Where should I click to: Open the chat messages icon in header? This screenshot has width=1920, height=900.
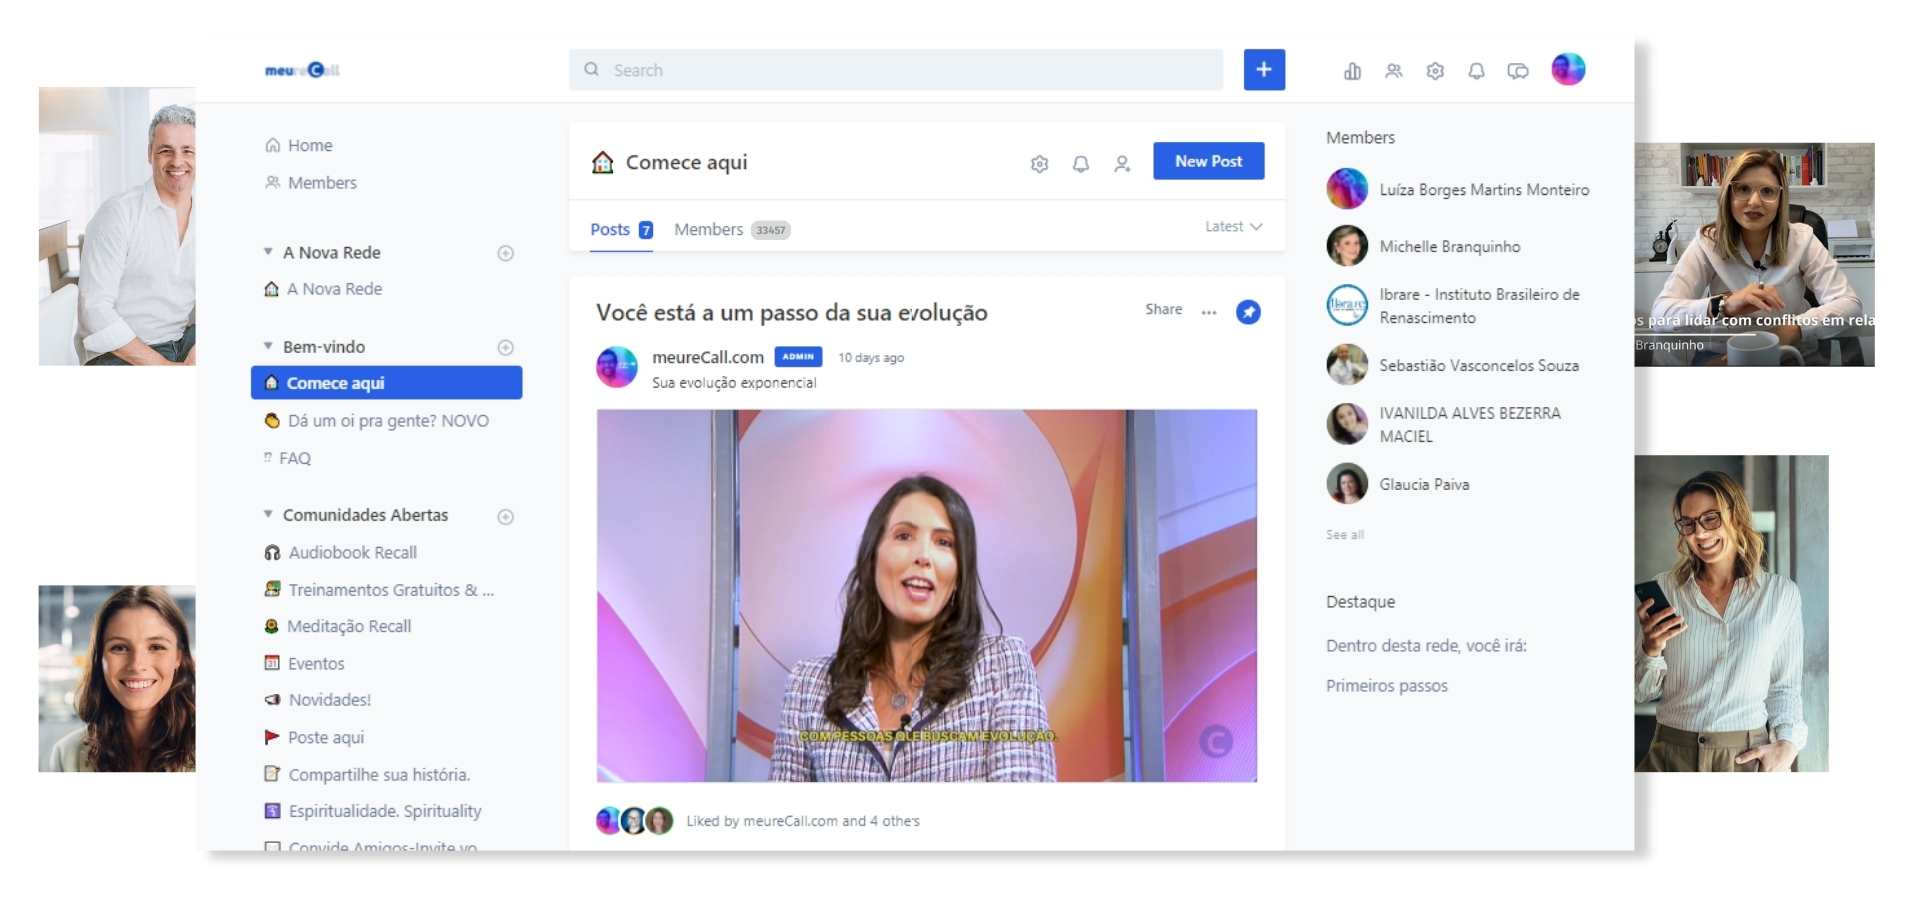pos(1518,71)
